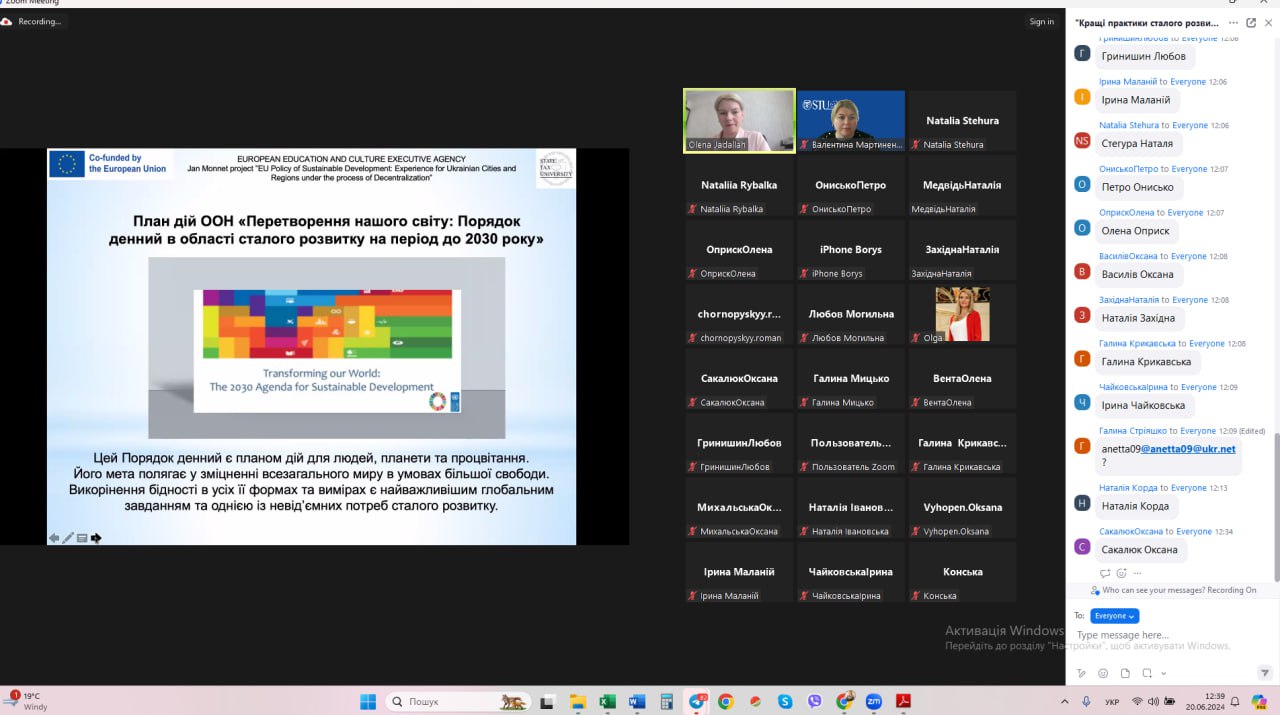Click the Наталія Західна chat message
Screen dimensions: 1280x715
(x=1139, y=318)
